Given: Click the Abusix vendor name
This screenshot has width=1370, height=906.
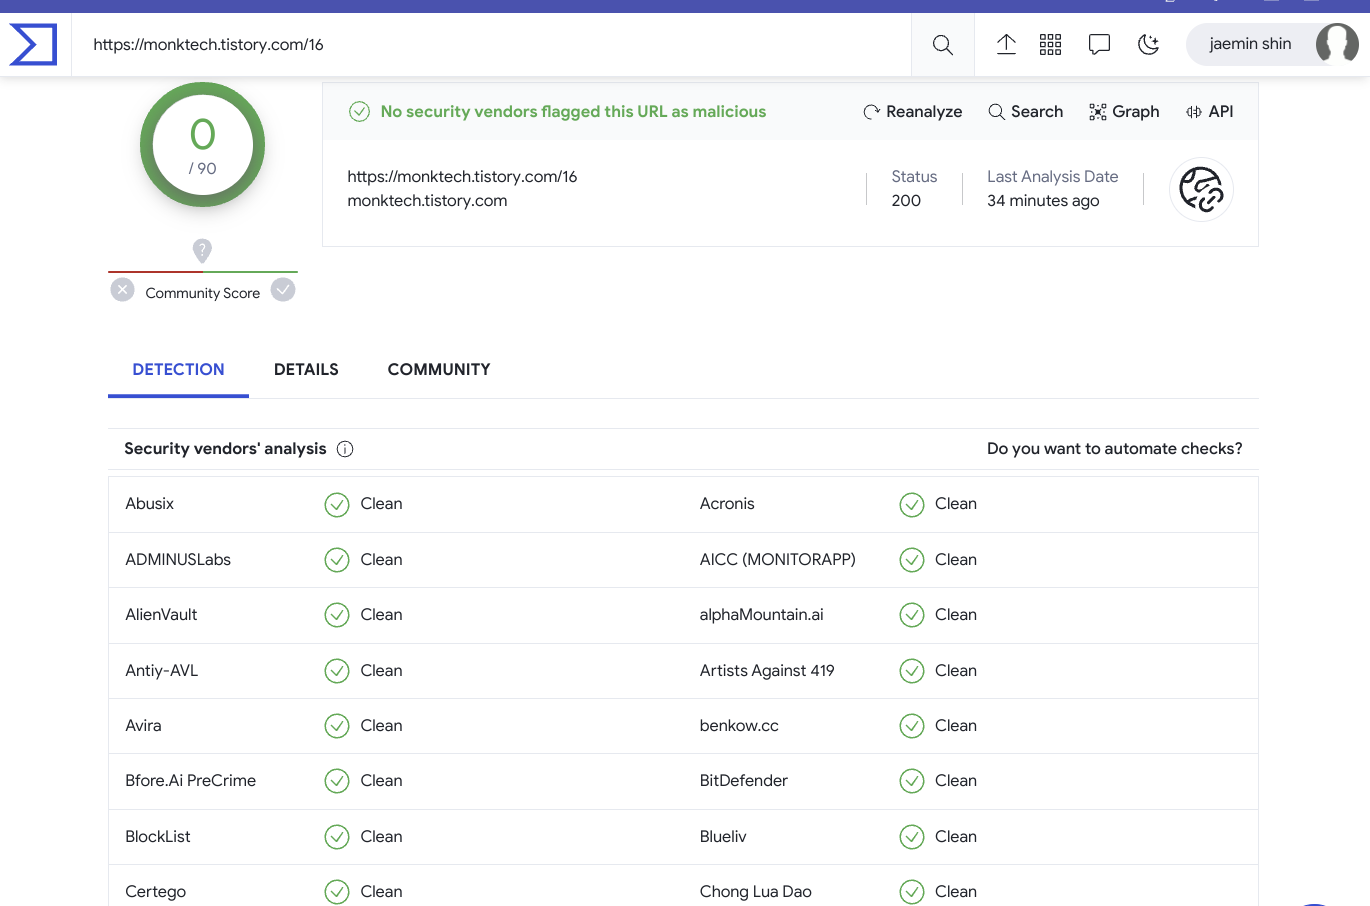Looking at the screenshot, I should point(149,504).
